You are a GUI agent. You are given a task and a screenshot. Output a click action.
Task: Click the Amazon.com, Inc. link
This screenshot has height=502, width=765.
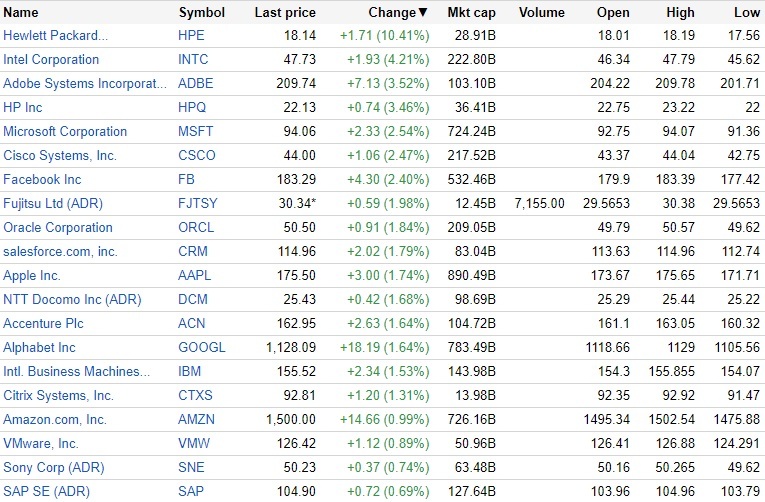pyautogui.click(x=55, y=420)
